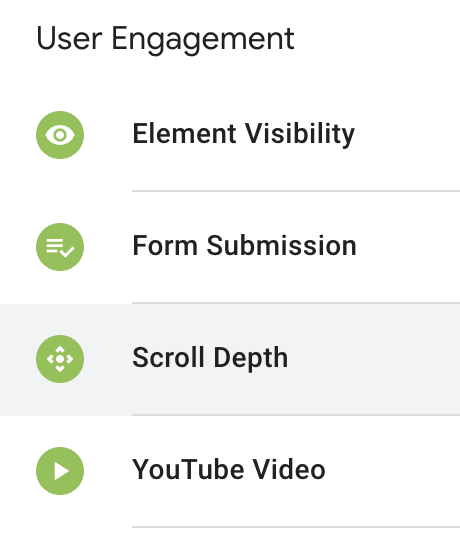The image size is (460, 552).
Task: Click the YouTube Video play icon
Action: (x=60, y=471)
